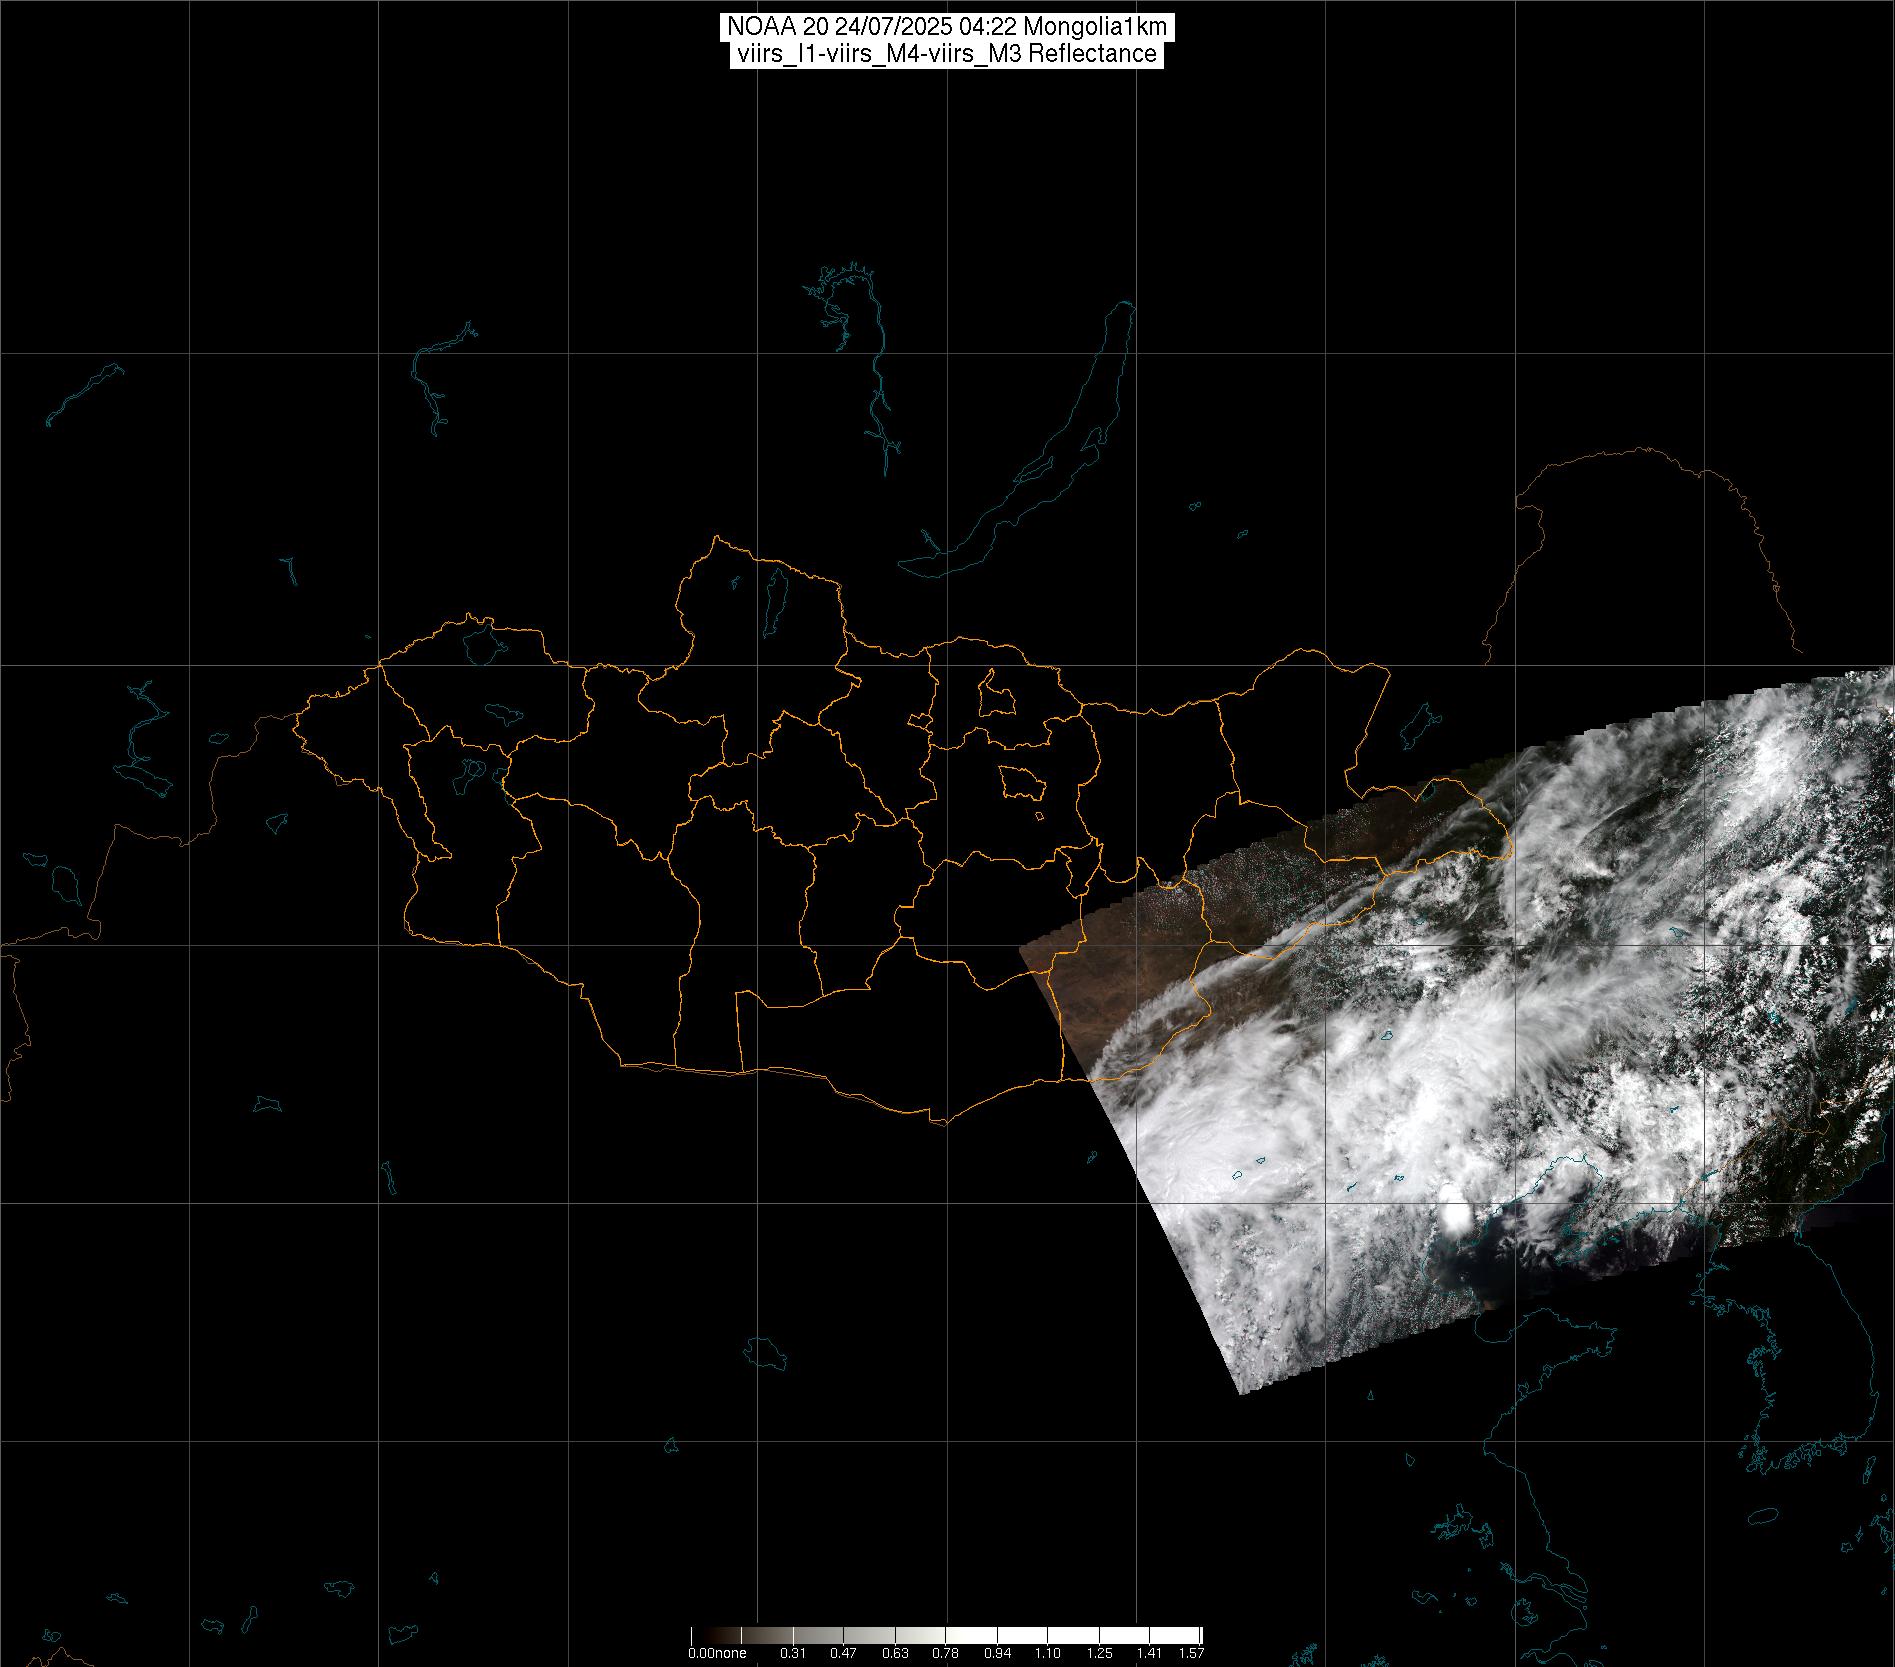Pick the 1.10 colorbar tick label

[x=1047, y=1653]
